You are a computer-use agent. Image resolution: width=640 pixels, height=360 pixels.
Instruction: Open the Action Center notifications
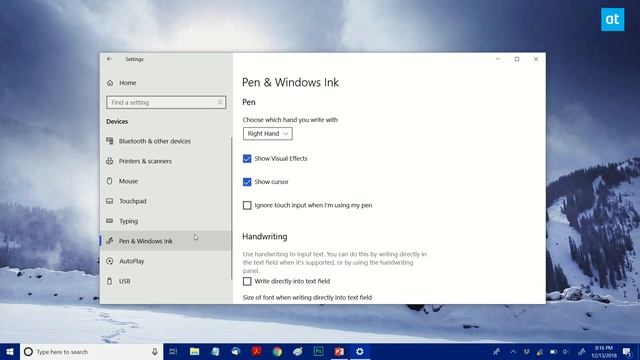click(627, 352)
